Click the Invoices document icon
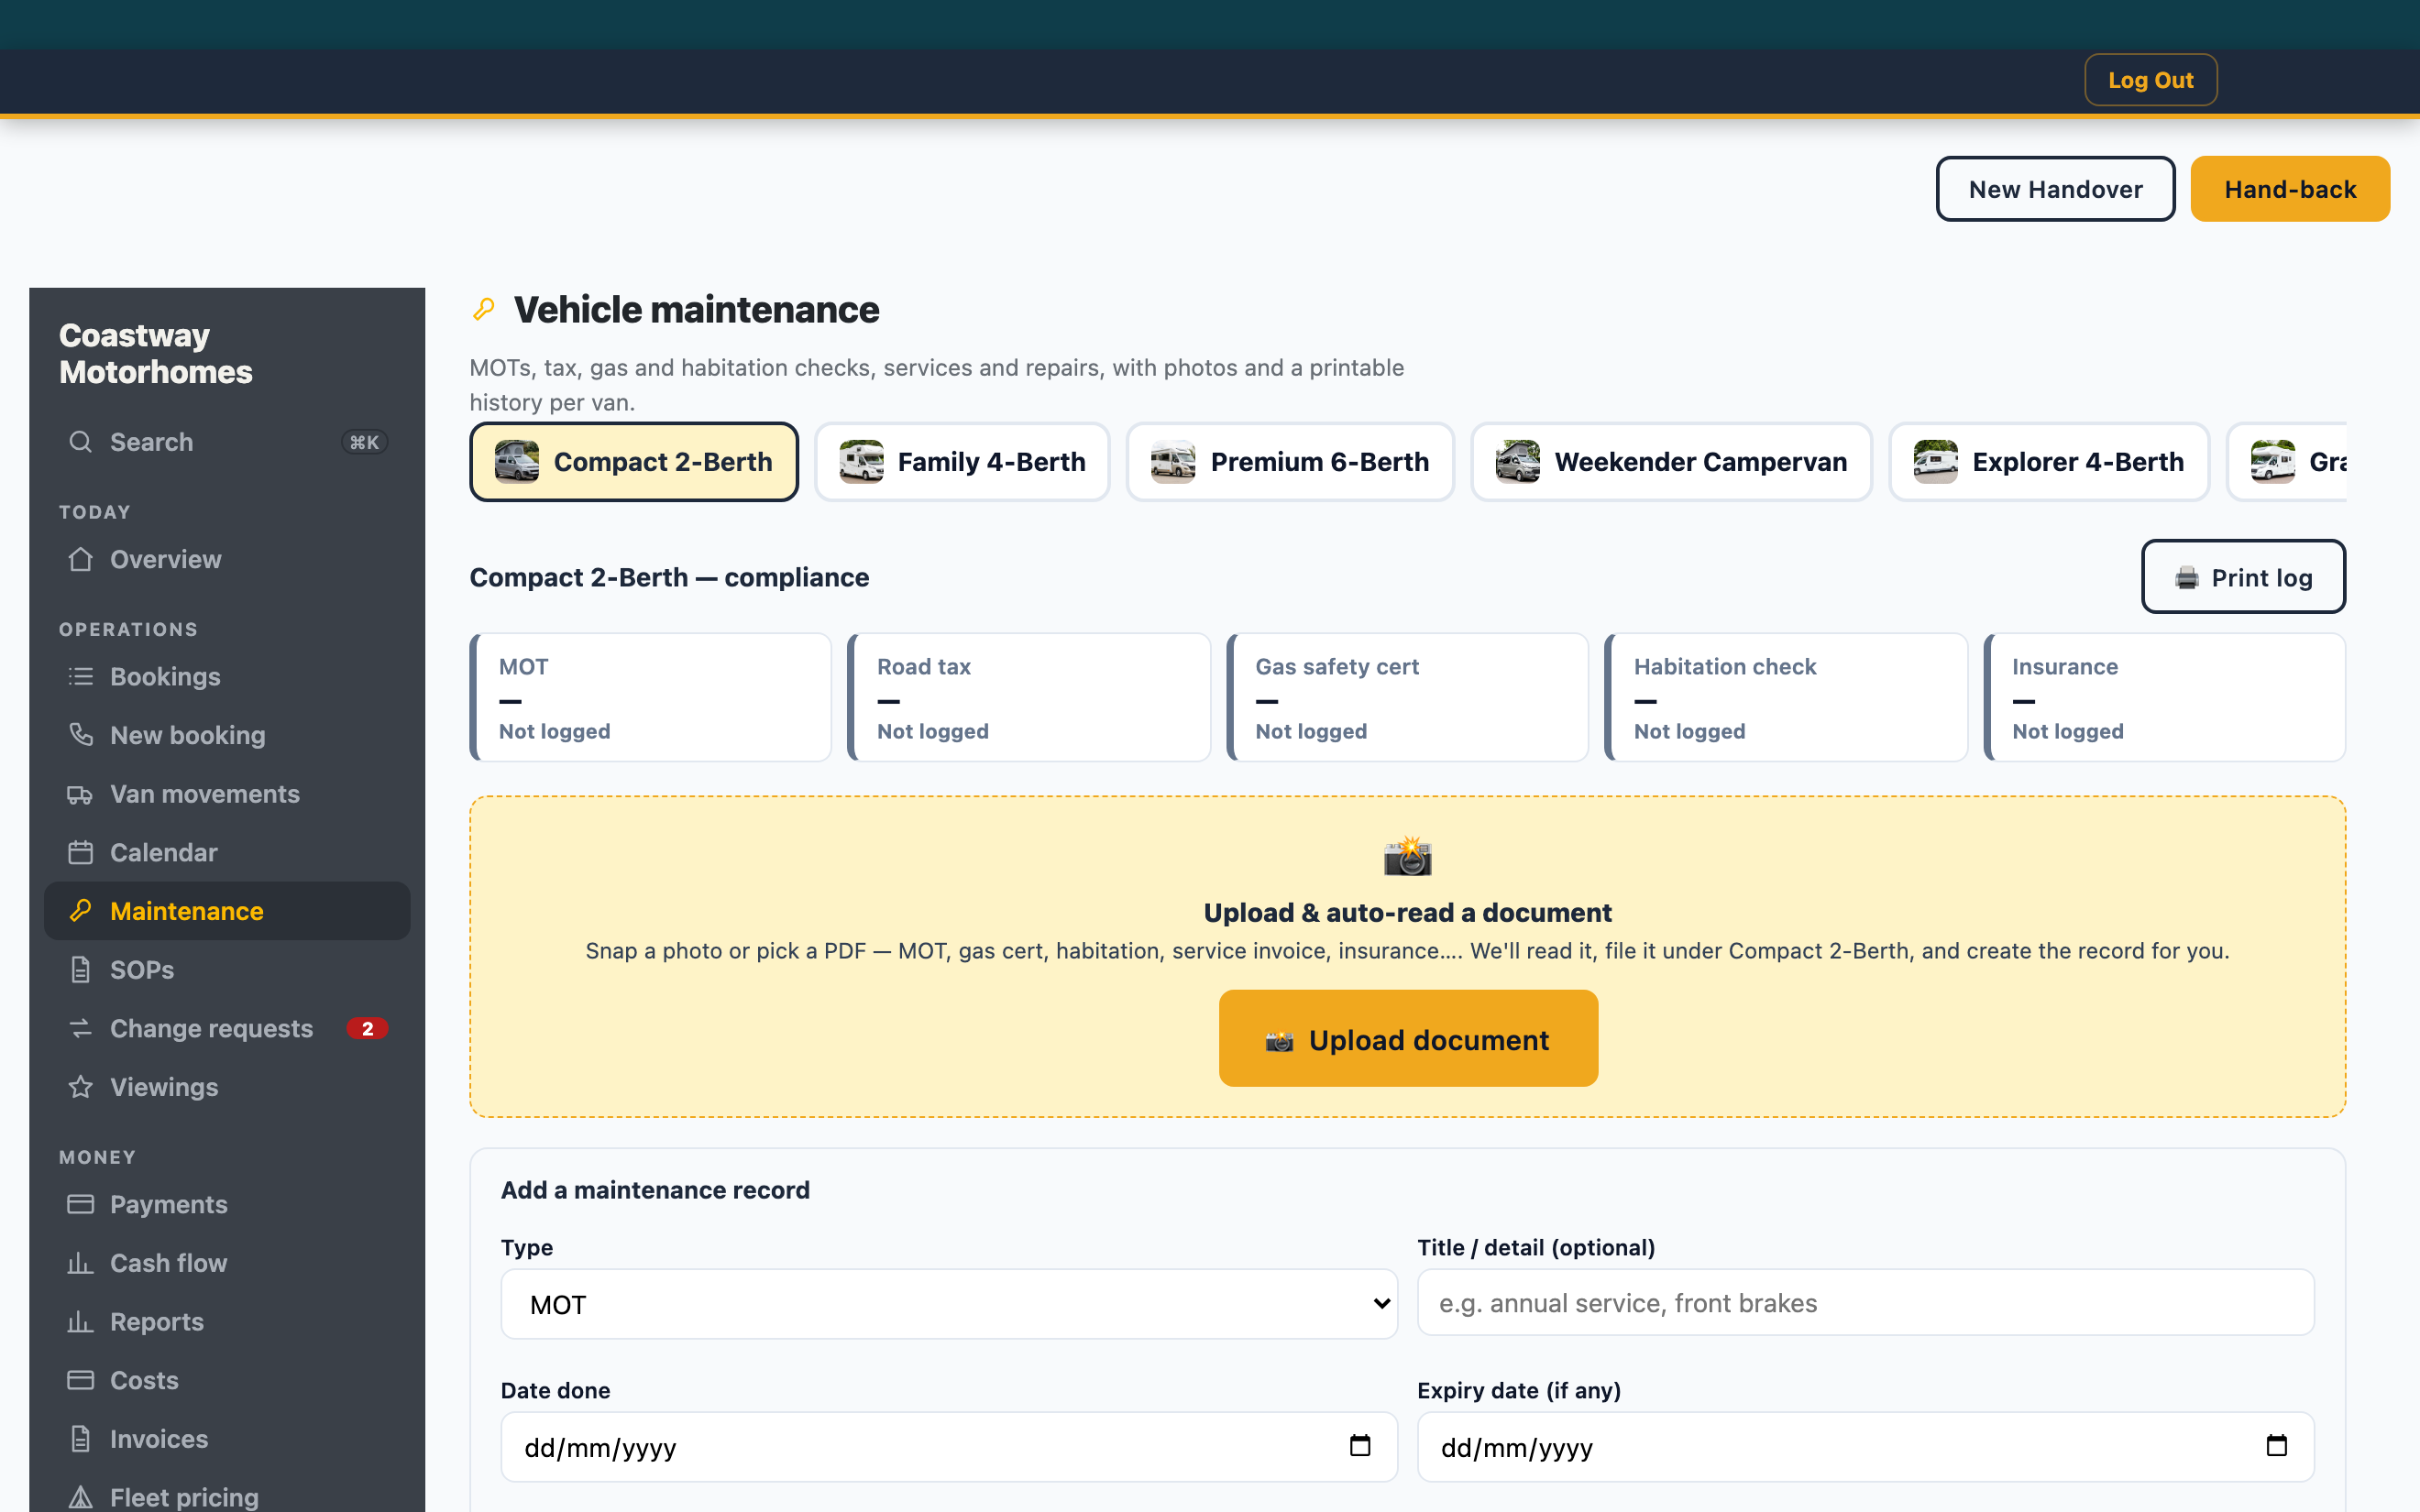2420x1512 pixels. pyautogui.click(x=81, y=1439)
